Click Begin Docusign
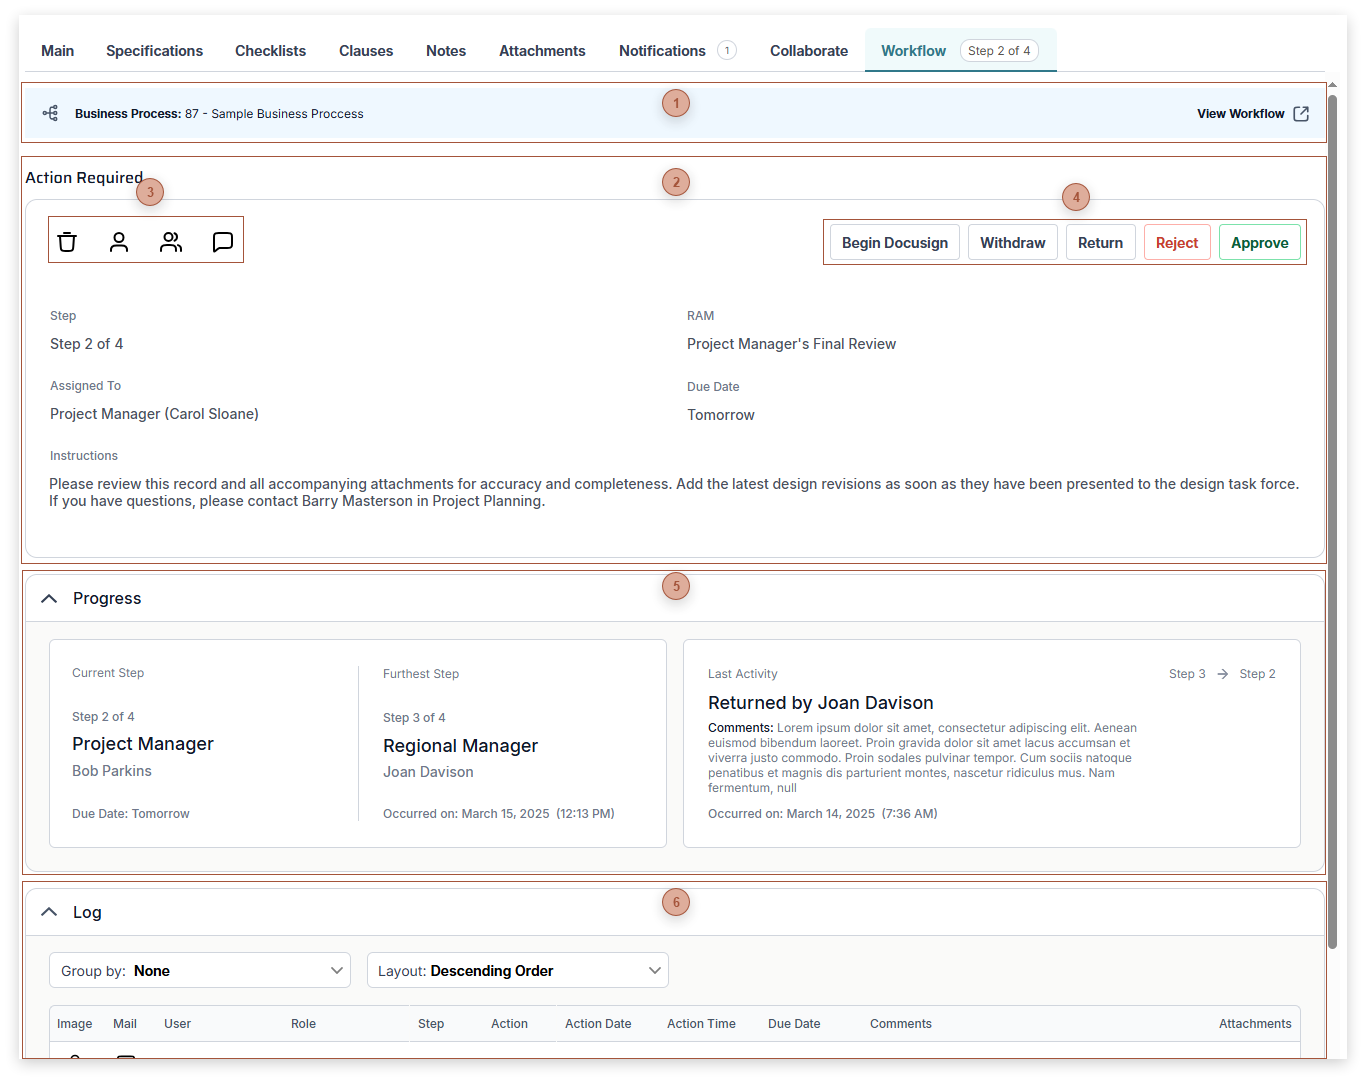This screenshot has height=1084, width=1366. point(894,242)
